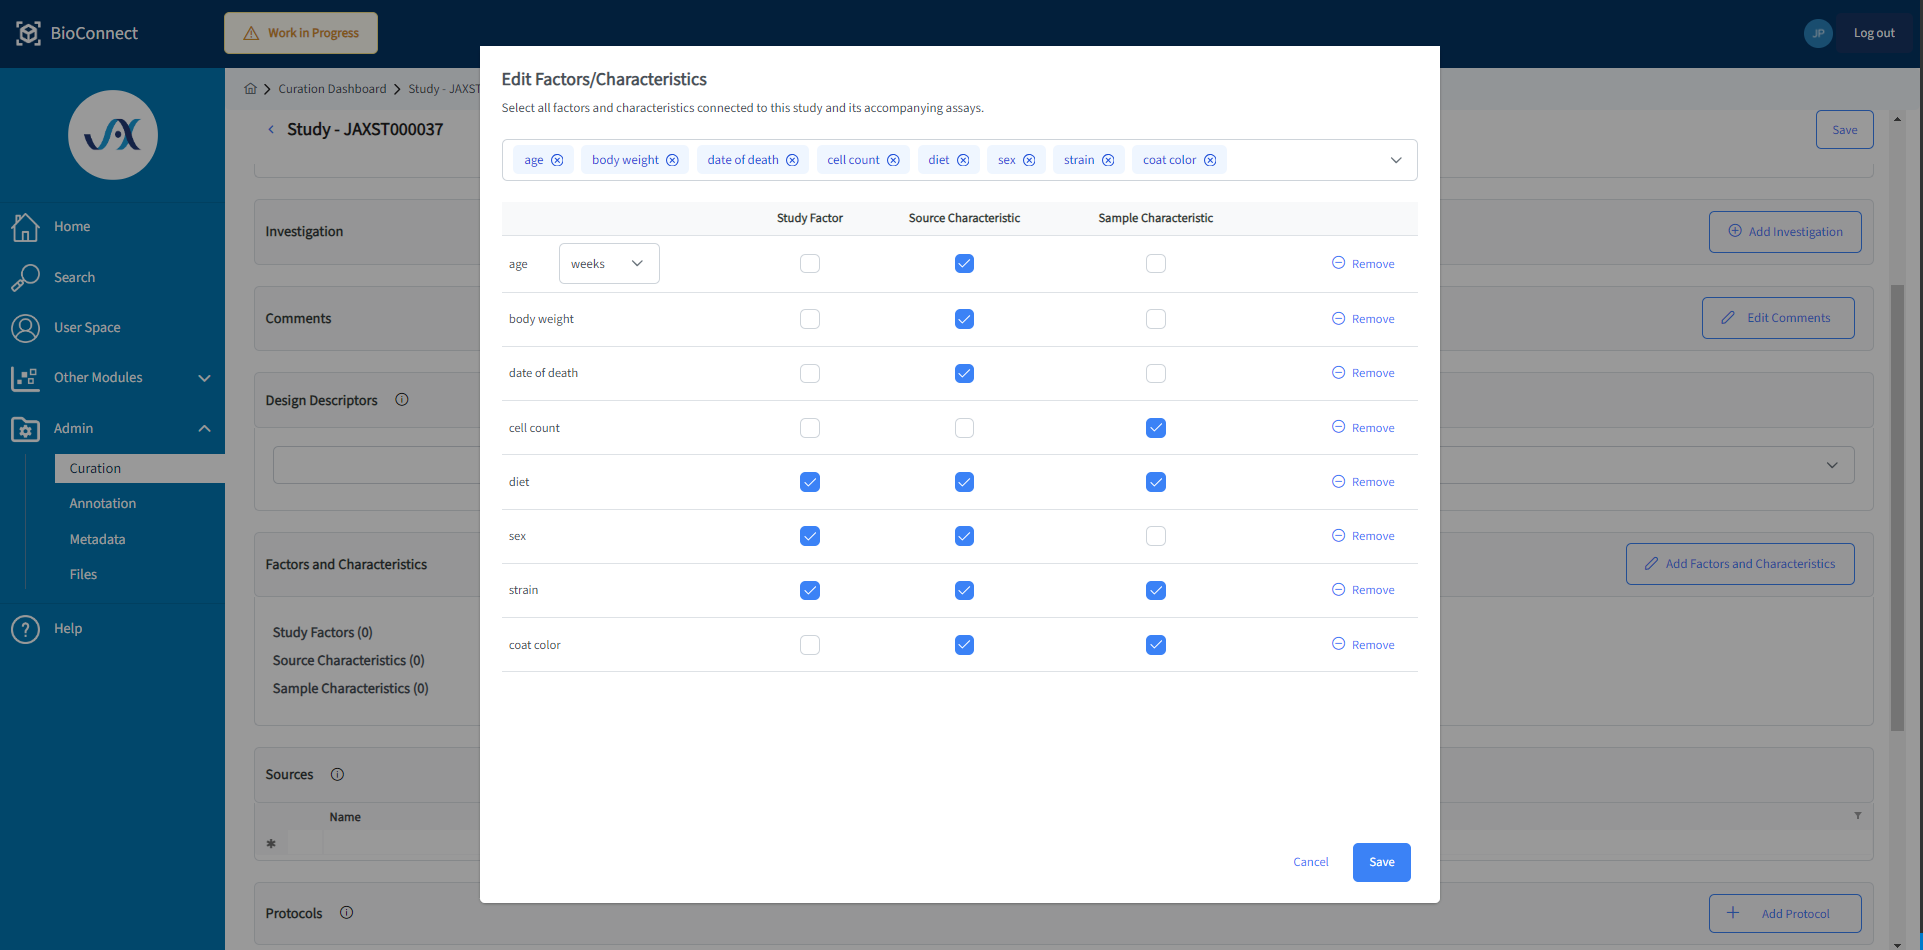Select Metadata in the Admin menu

tap(97, 539)
